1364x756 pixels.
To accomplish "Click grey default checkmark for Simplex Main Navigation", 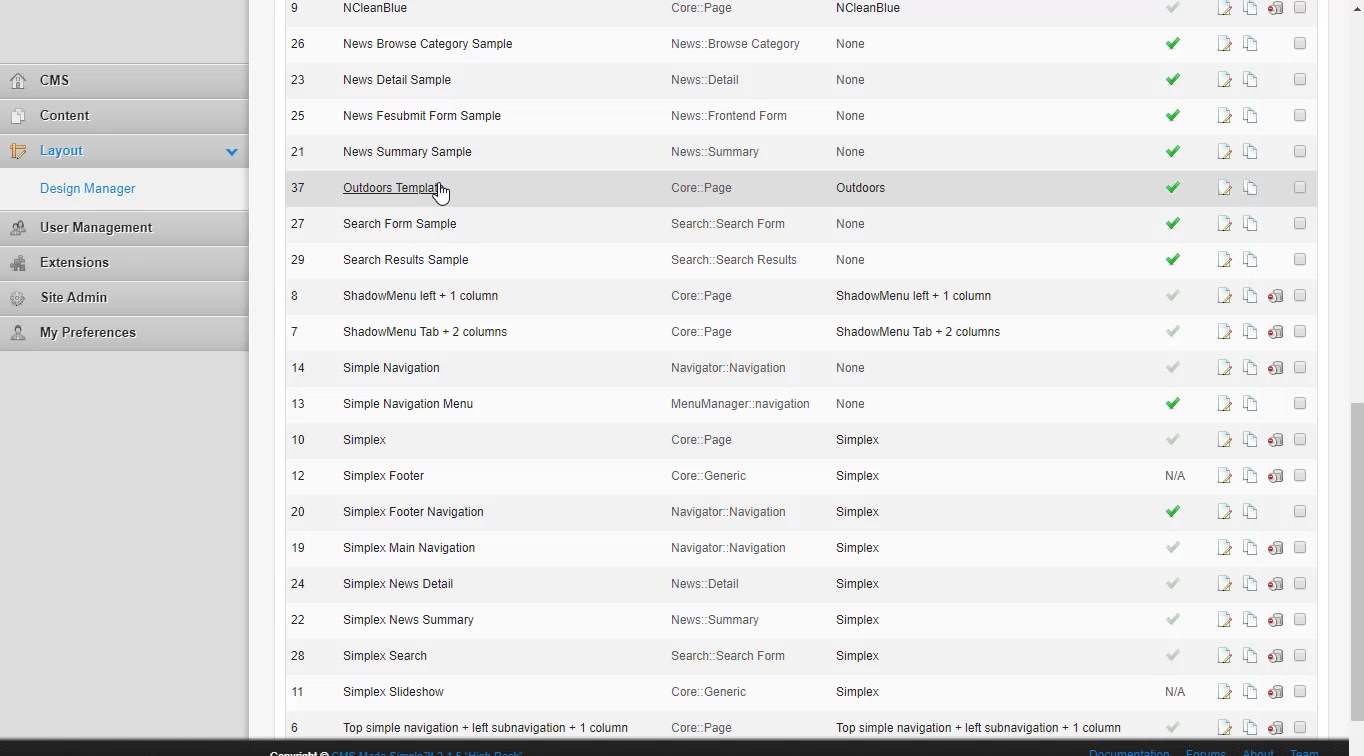I will pos(1173,548).
